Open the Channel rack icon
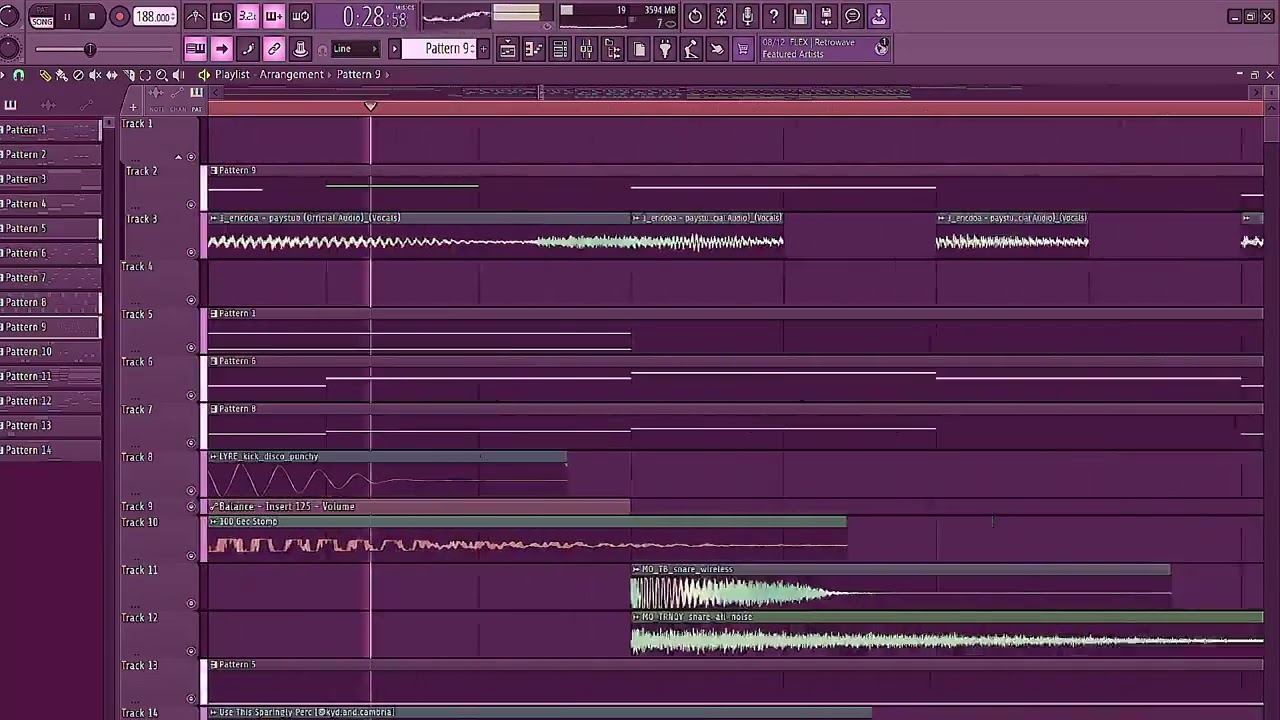This screenshot has height=720, width=1280. point(560,49)
